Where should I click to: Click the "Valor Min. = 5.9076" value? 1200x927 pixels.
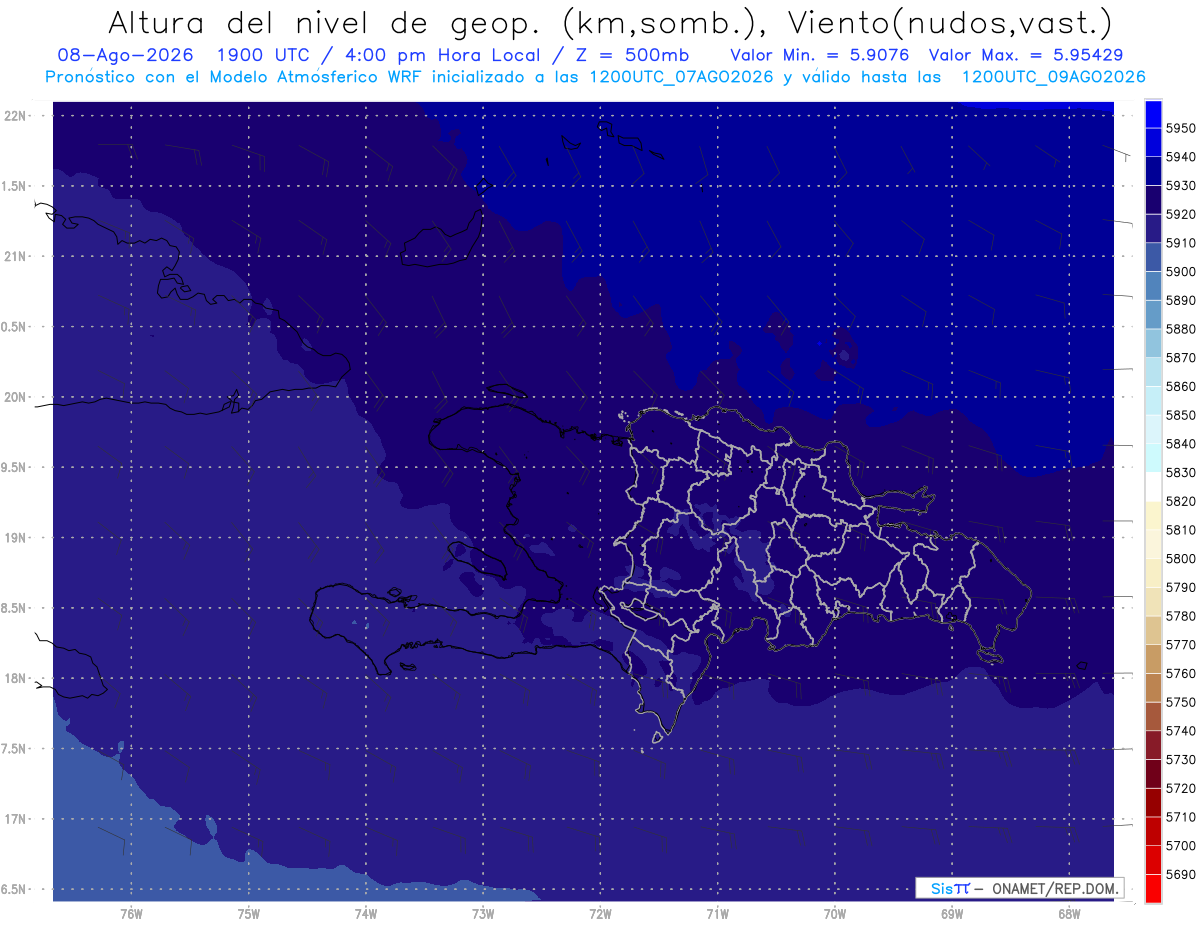click(820, 55)
